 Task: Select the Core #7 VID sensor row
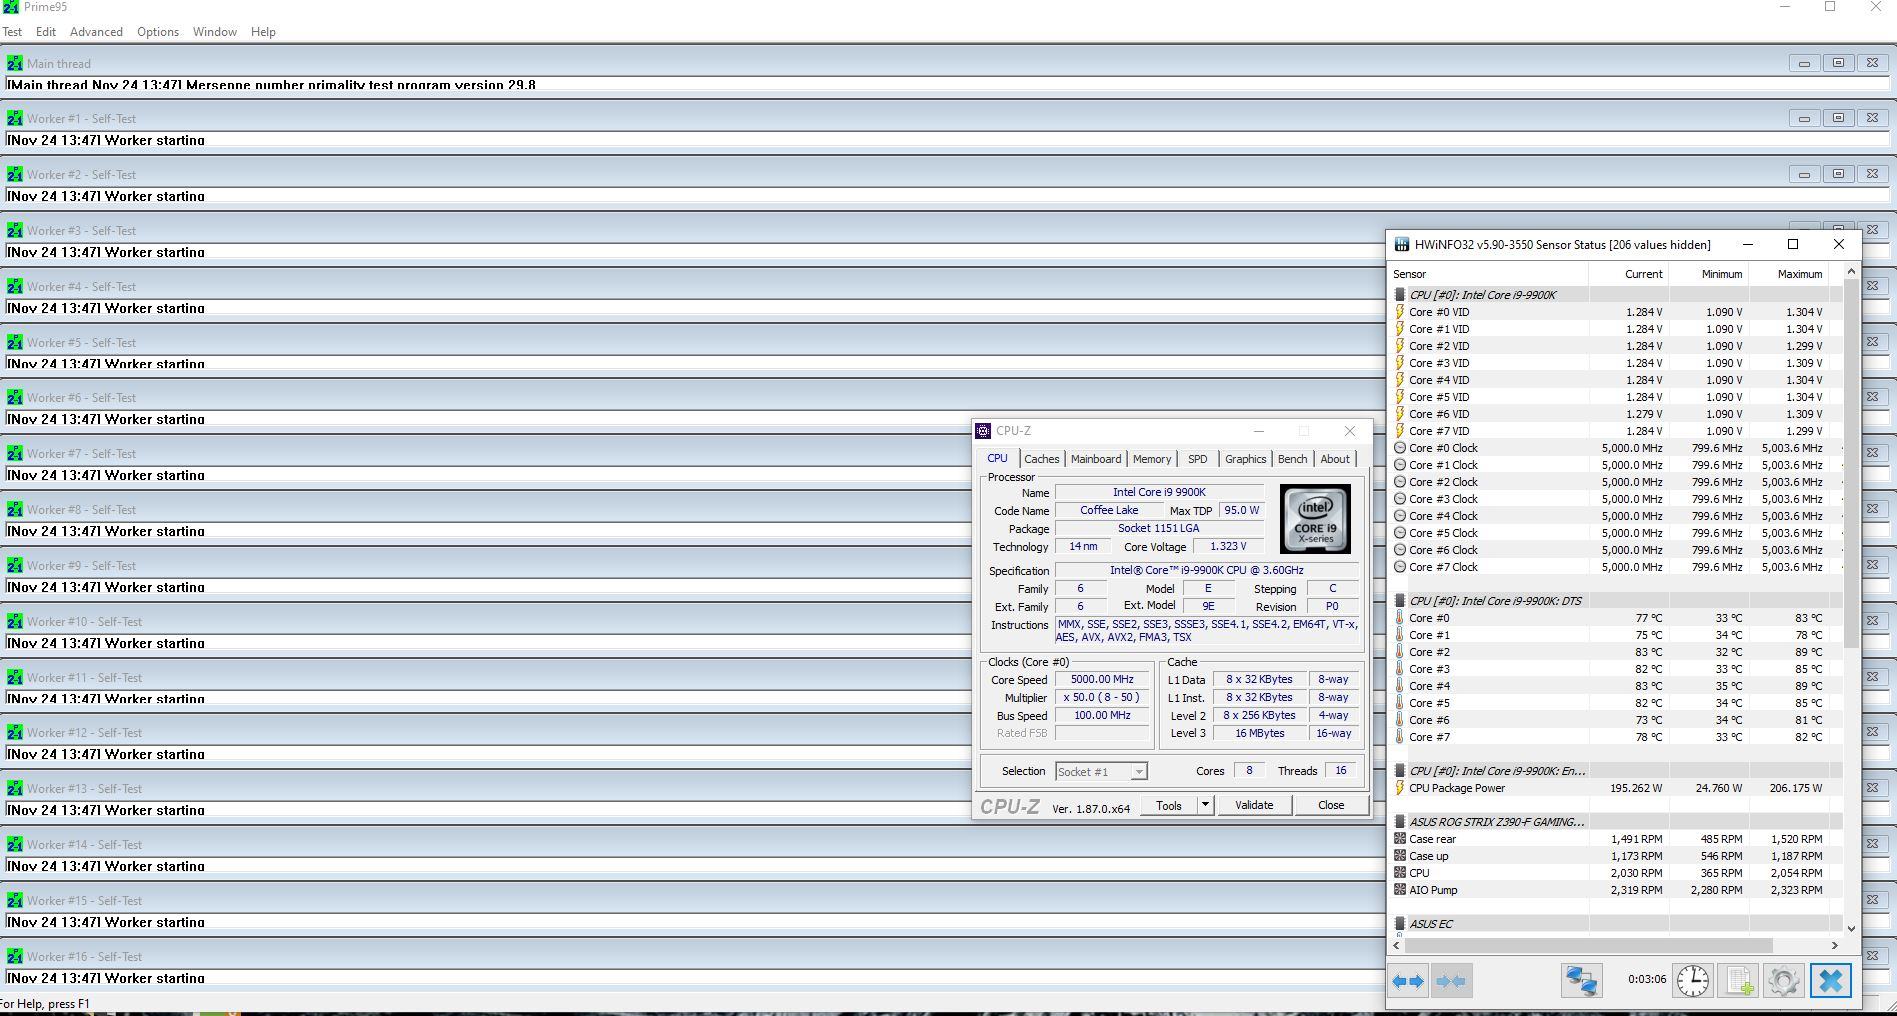click(1616, 431)
